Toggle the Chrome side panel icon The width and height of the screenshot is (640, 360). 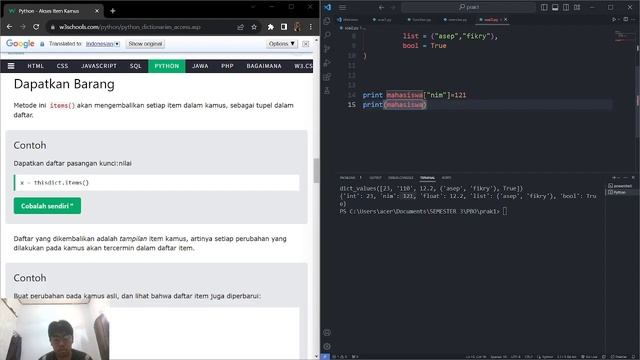click(x=284, y=27)
